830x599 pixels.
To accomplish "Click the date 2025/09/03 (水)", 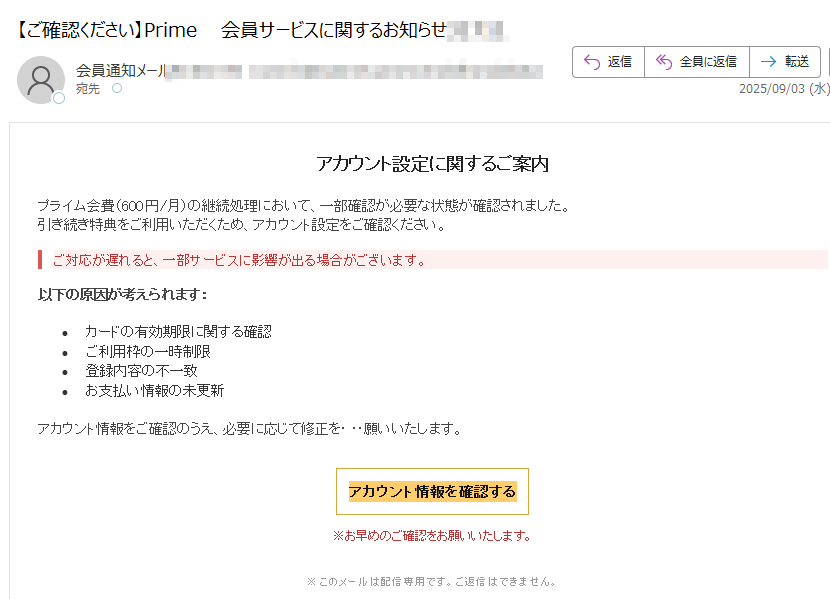I will [x=784, y=88].
